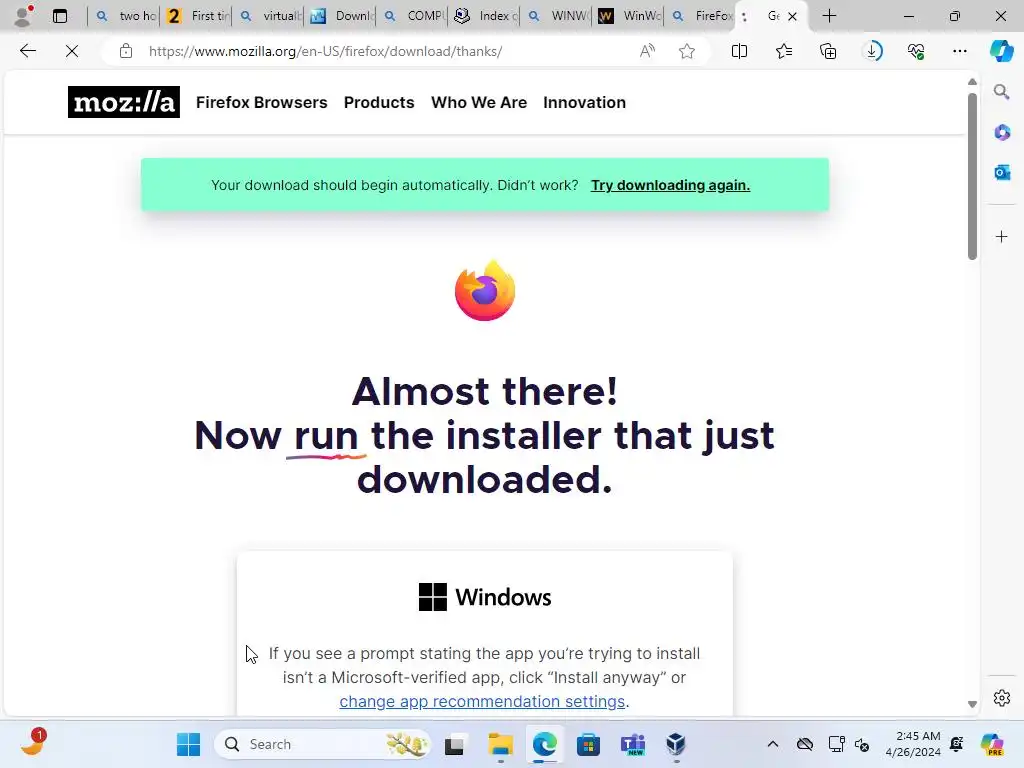Open the Microsoft 365 sidebar icon
Image resolution: width=1024 pixels, height=768 pixels.
coord(1002,133)
